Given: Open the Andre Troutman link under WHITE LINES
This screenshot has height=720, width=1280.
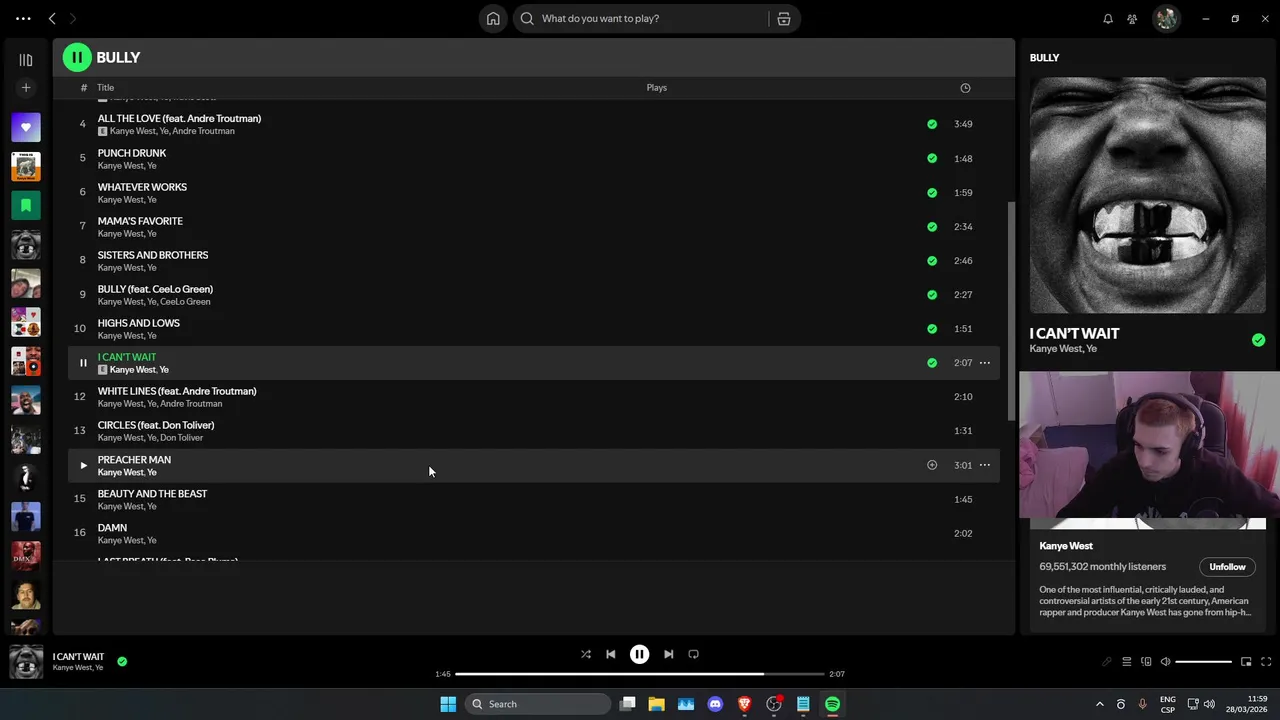Looking at the screenshot, I should click(191, 404).
